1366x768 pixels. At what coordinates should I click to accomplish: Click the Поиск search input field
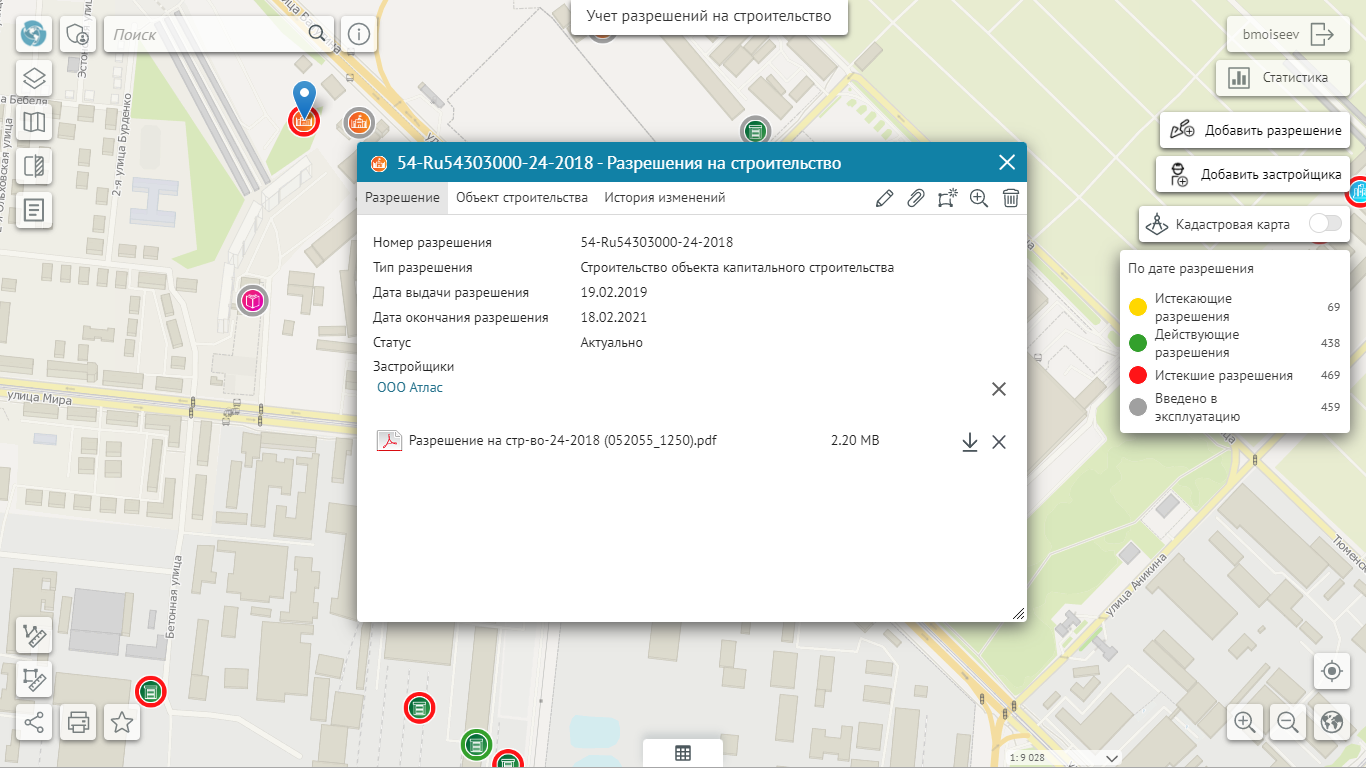click(x=208, y=34)
